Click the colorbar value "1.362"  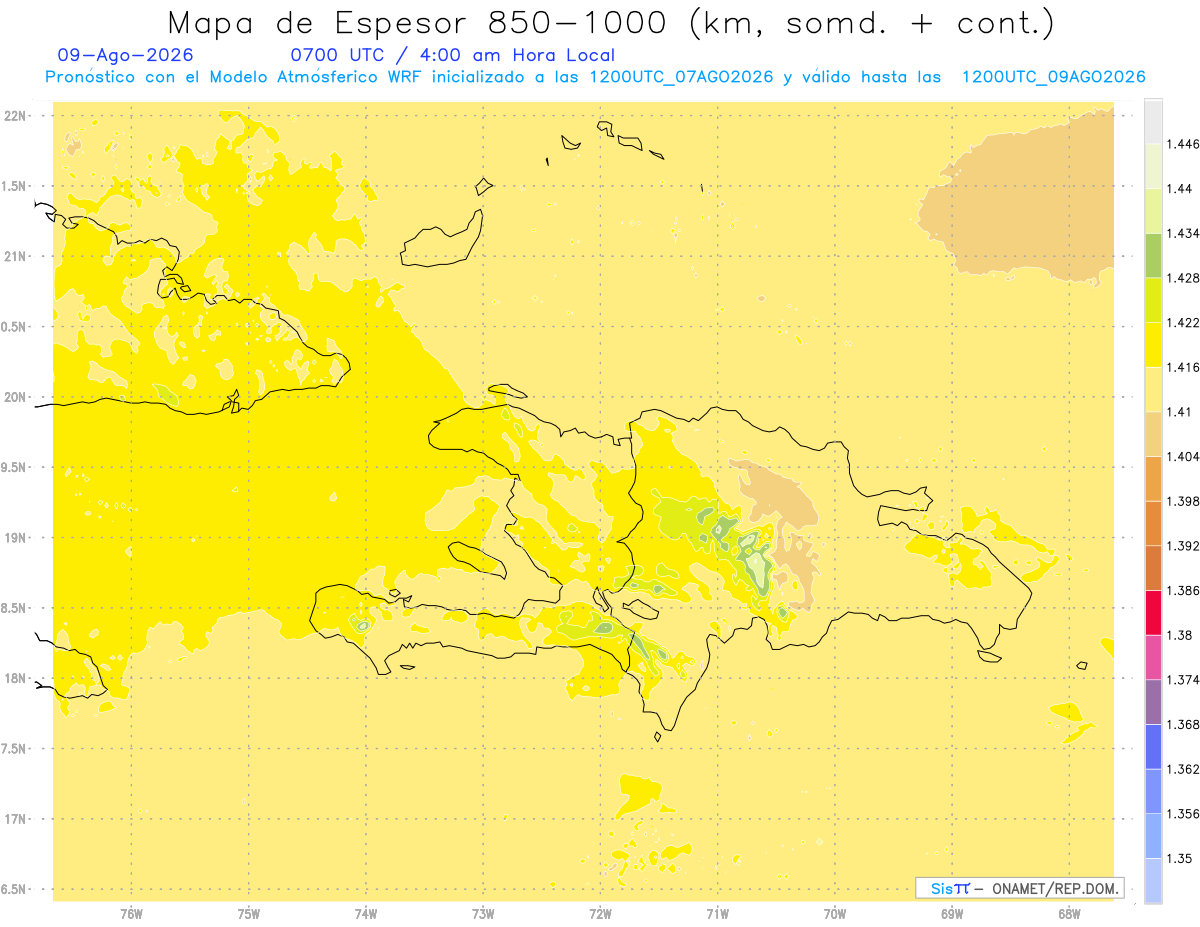[x=1183, y=769]
